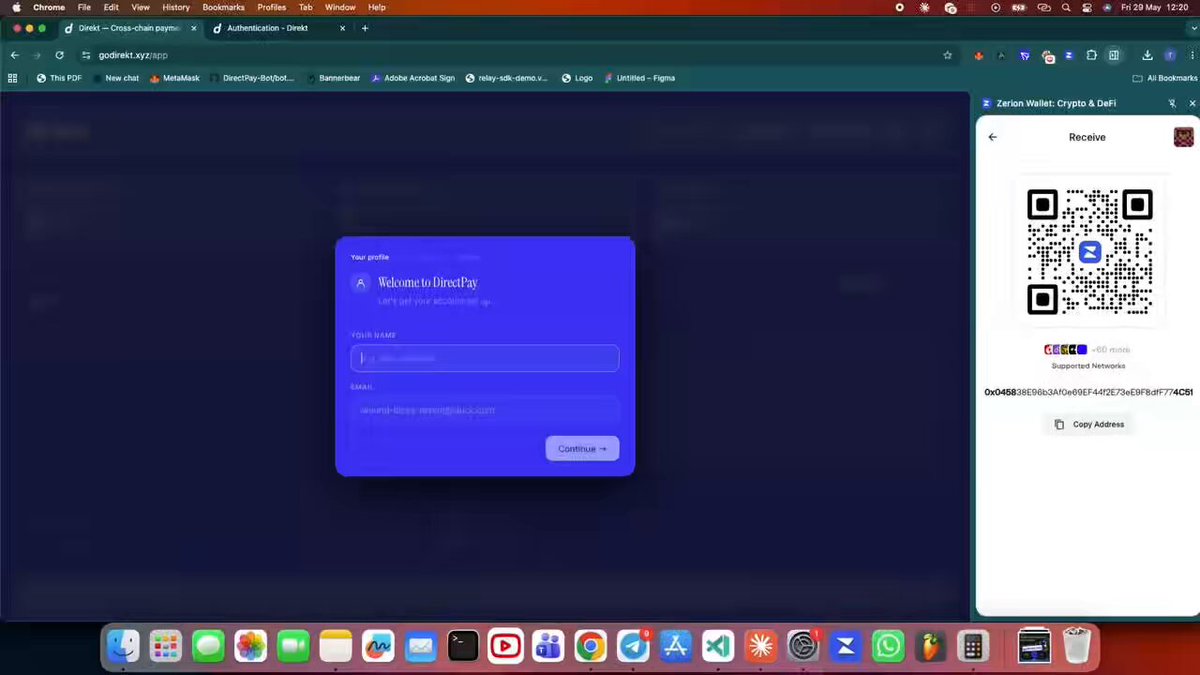
Task: Open Telegram from the Dock
Action: coord(633,647)
